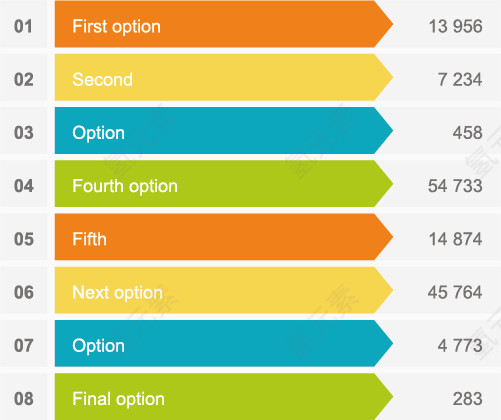Image resolution: width=501 pixels, height=420 pixels.
Task: Click the value 13 956
Action: 455,26
